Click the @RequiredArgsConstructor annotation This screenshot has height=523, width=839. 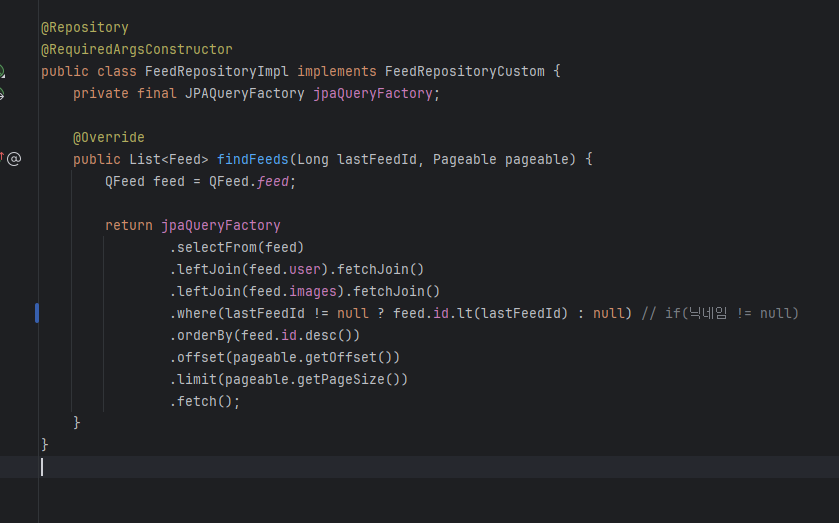click(x=136, y=49)
